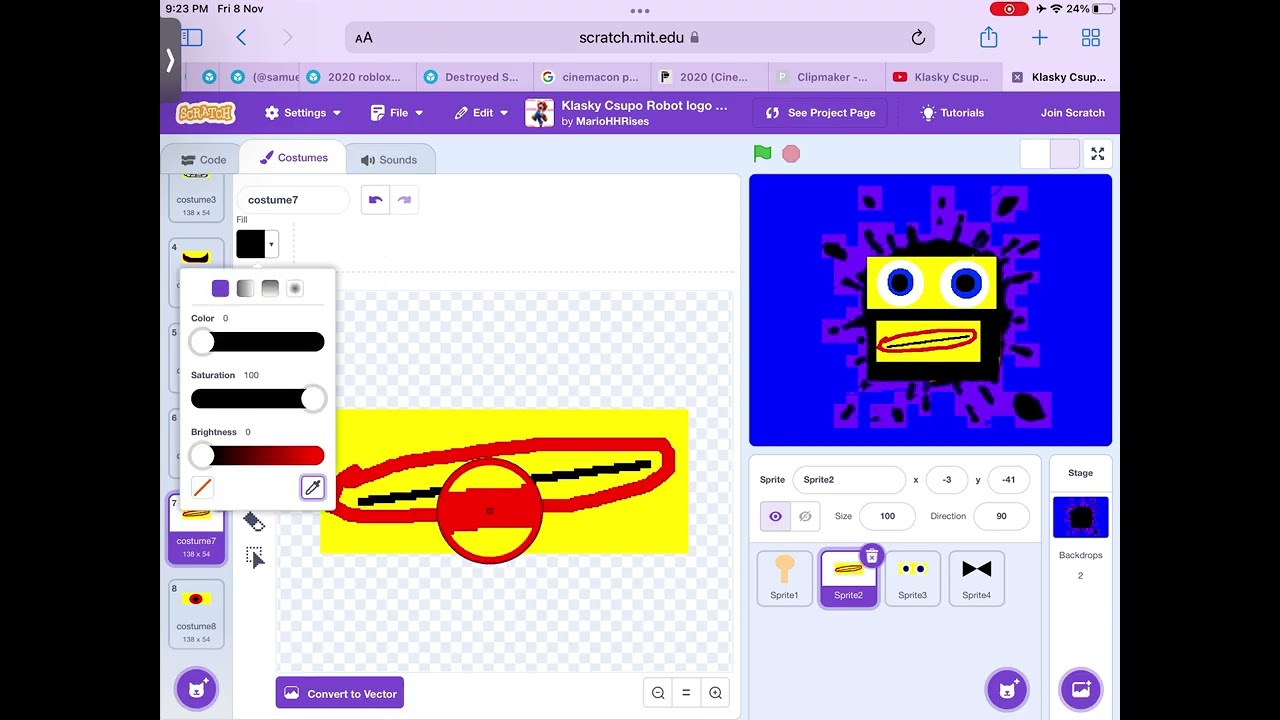Select solid fill style
The height and width of the screenshot is (720, 1280).
[220, 288]
